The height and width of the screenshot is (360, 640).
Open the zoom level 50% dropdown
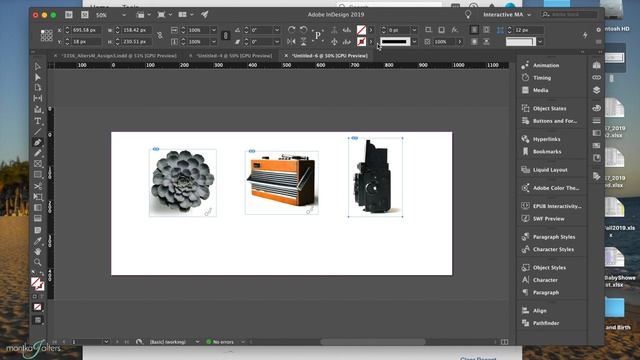pos(124,15)
